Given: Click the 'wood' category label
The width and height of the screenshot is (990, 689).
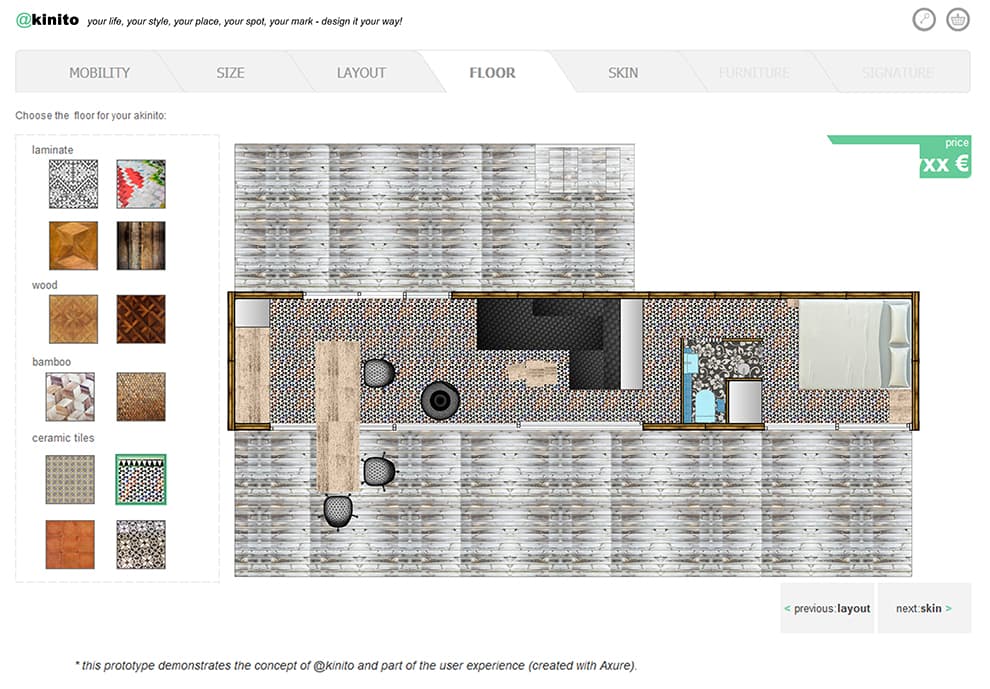Looking at the screenshot, I should 44,285.
